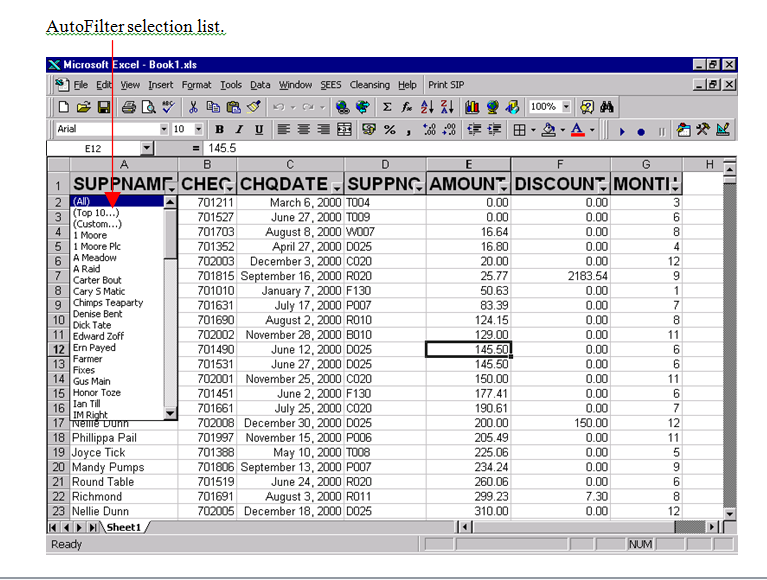
Task: Click the Name Box showing E12
Action: (93, 148)
